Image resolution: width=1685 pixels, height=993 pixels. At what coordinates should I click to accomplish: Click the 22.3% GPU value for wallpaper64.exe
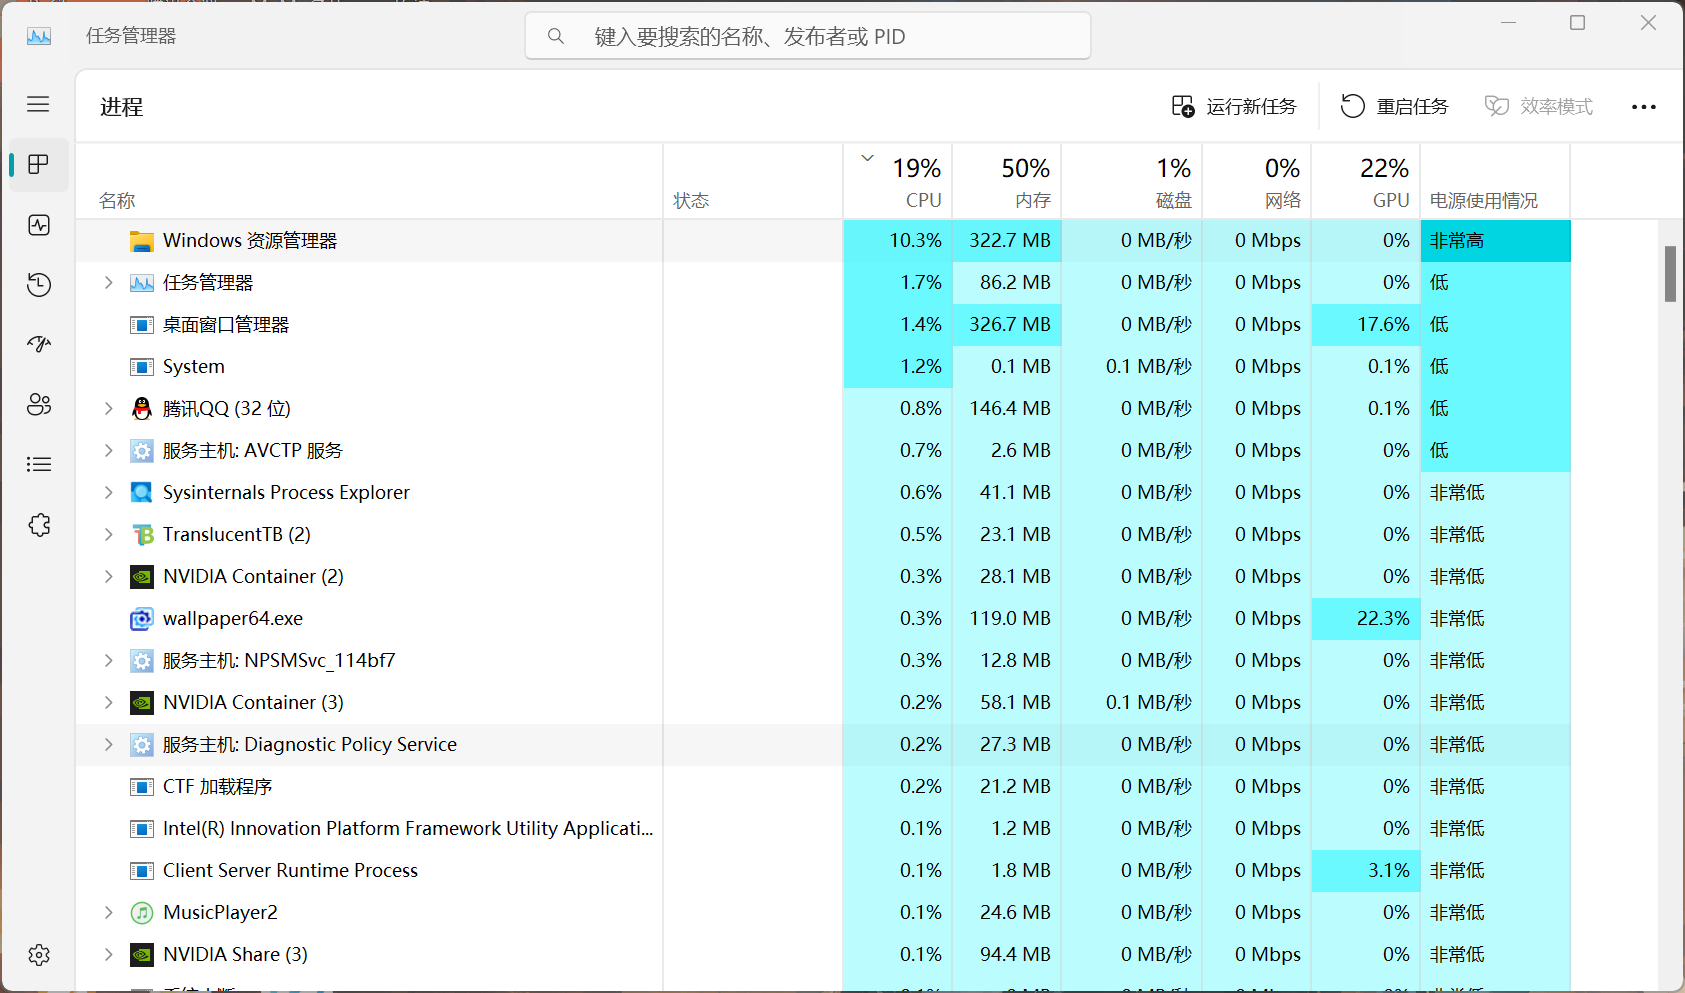(x=1384, y=618)
